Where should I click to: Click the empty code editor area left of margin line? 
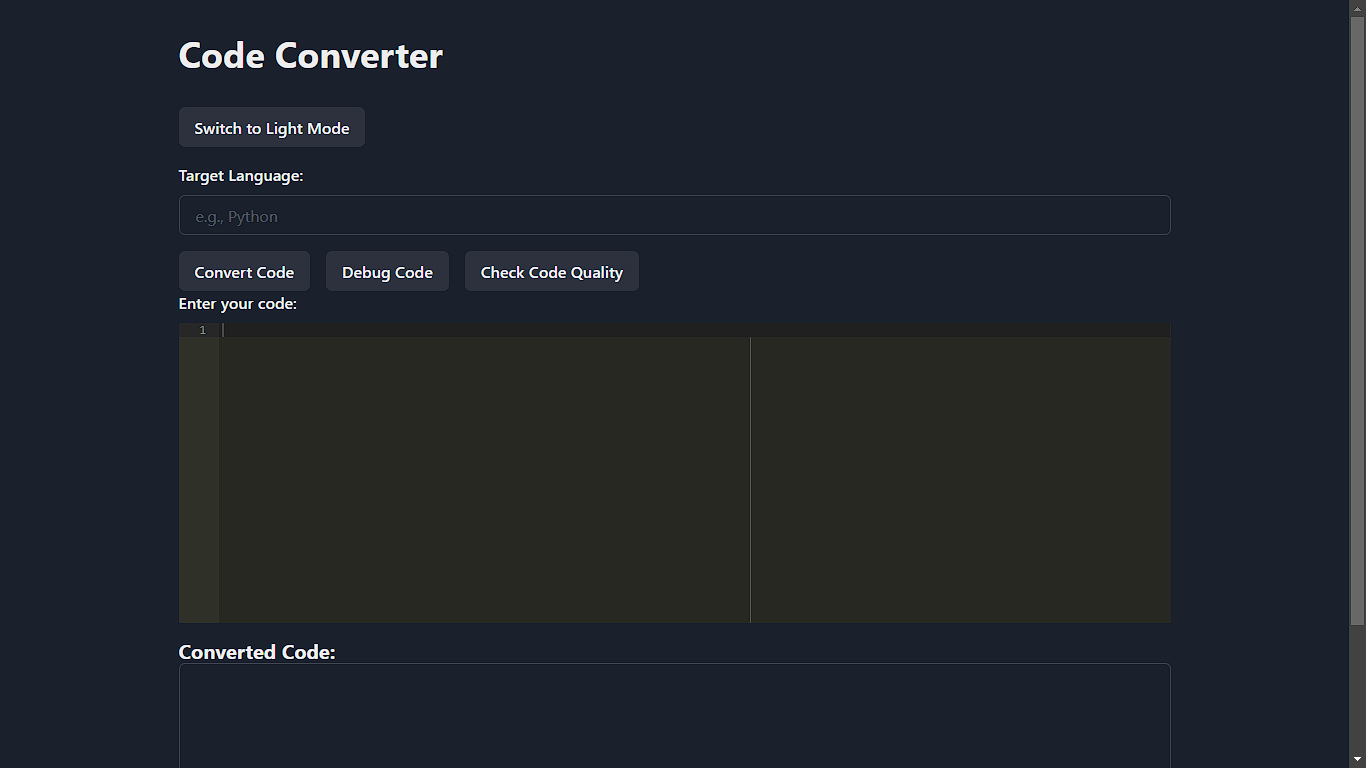485,480
